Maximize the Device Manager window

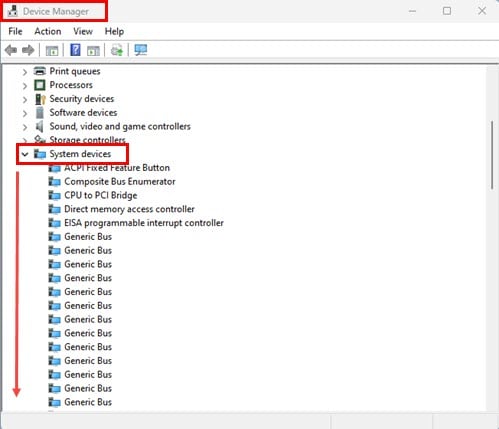[447, 11]
